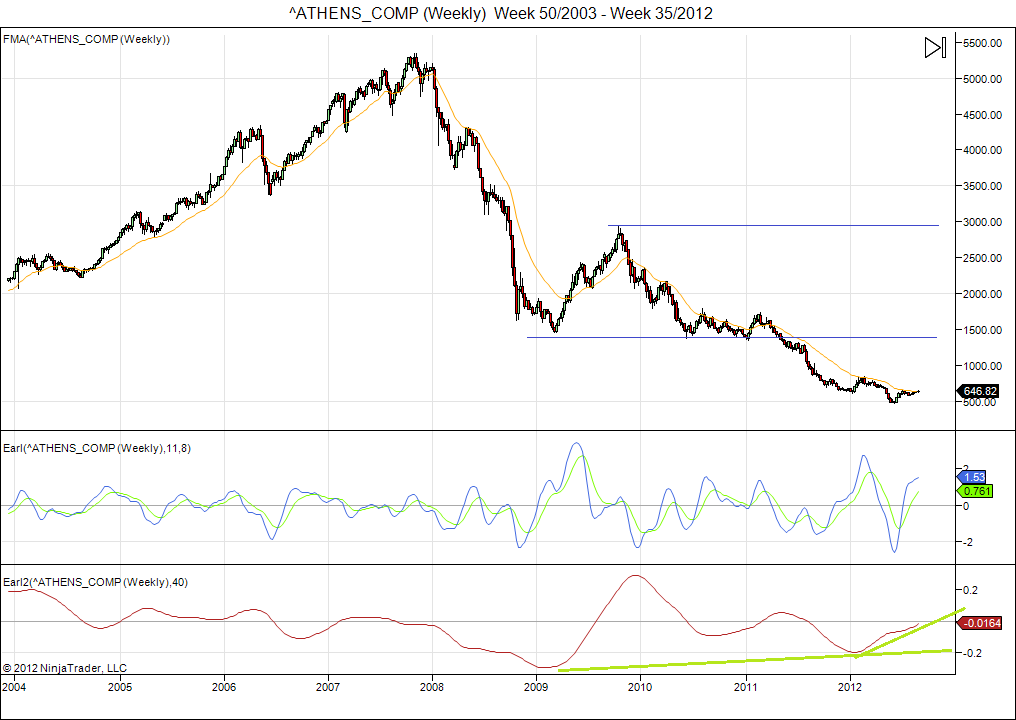Click the red -0.0164 value marker
The height and width of the screenshot is (720, 1016).
tap(978, 624)
